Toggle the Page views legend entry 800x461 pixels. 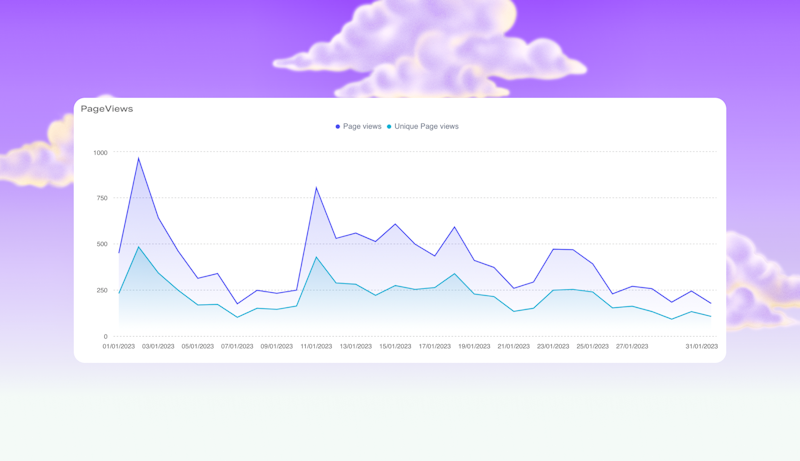(x=358, y=126)
